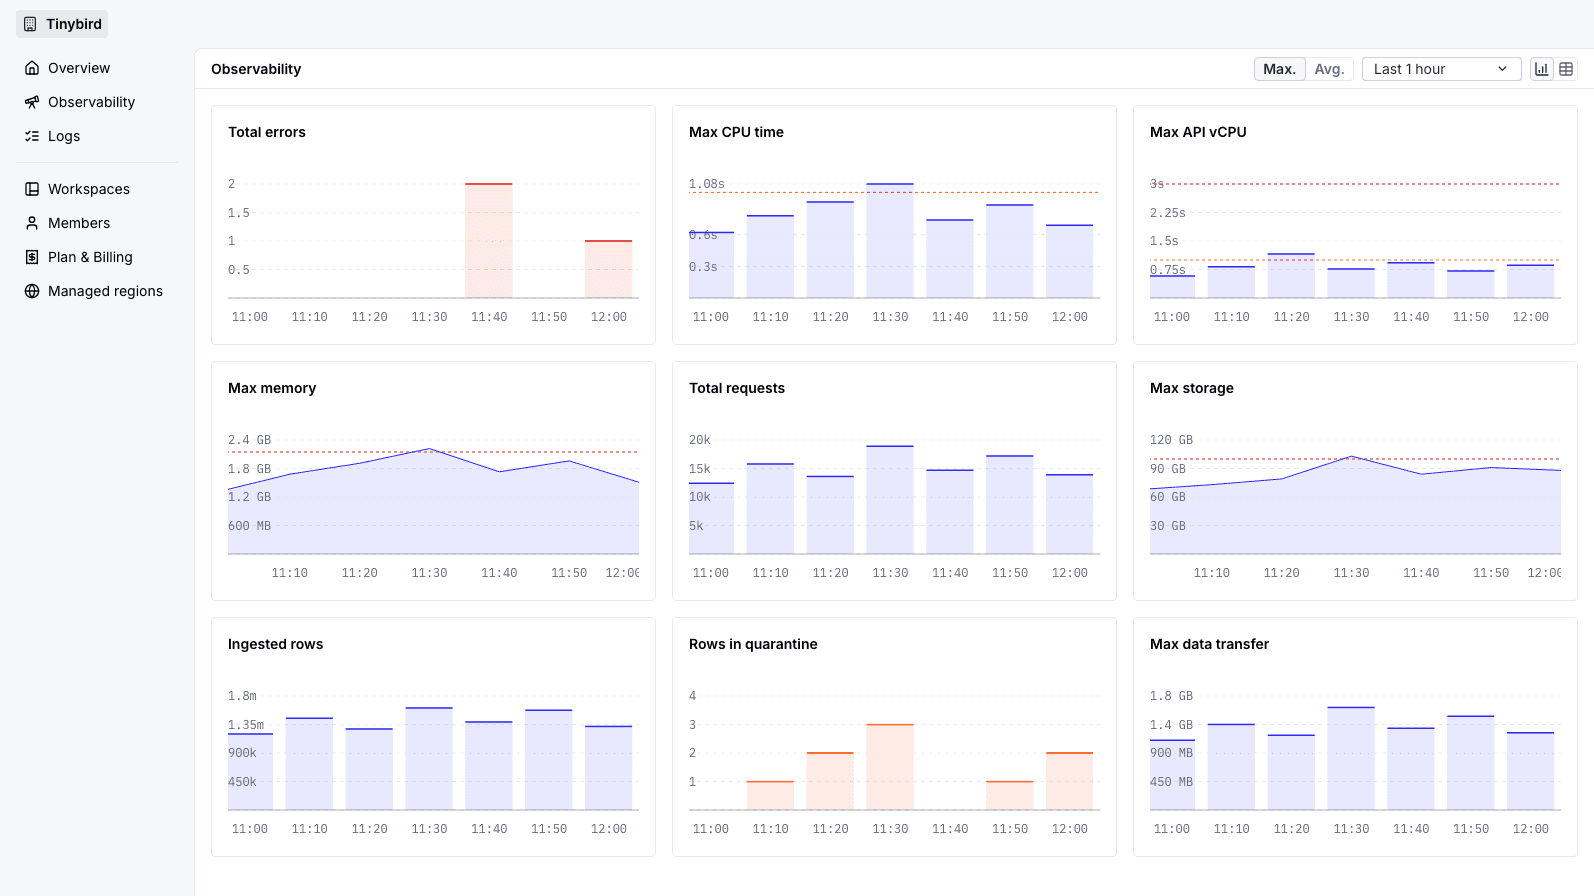The image size is (1594, 896).
Task: Click the 1.08s label in Max CPU time
Action: click(x=707, y=184)
